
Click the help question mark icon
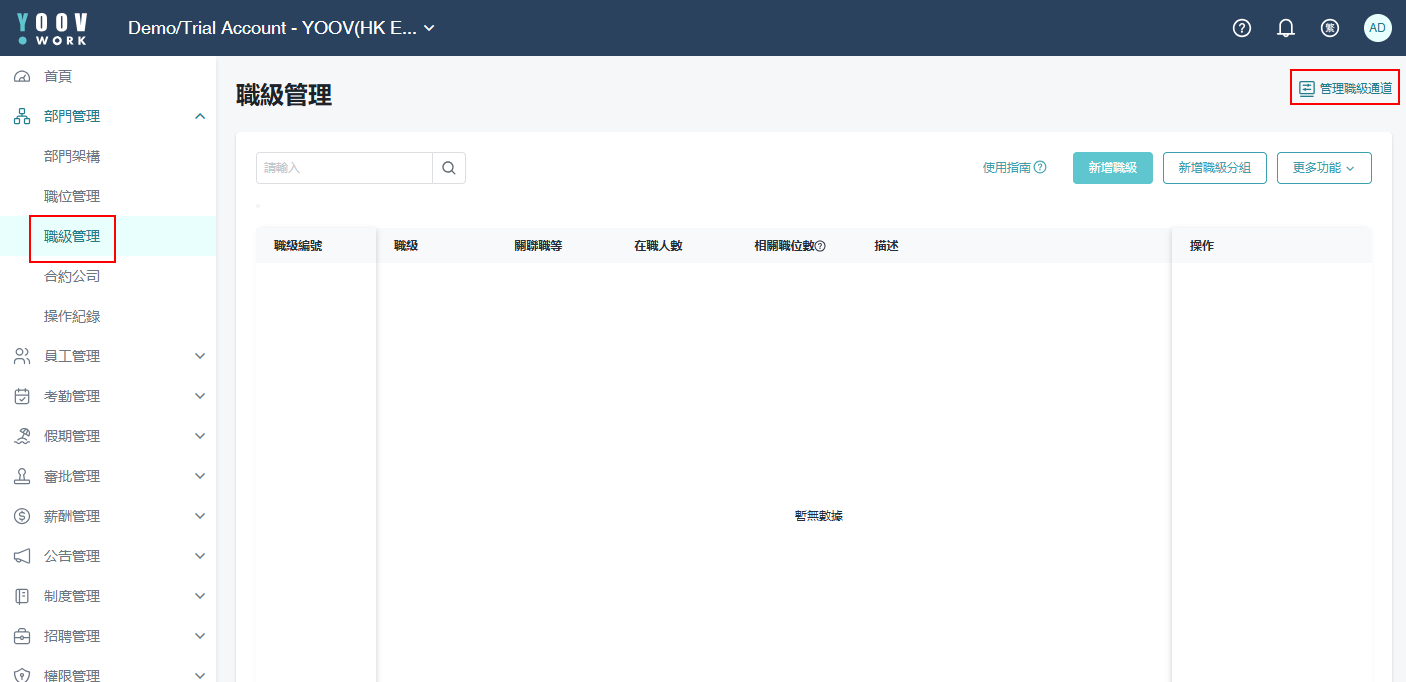click(x=1242, y=28)
